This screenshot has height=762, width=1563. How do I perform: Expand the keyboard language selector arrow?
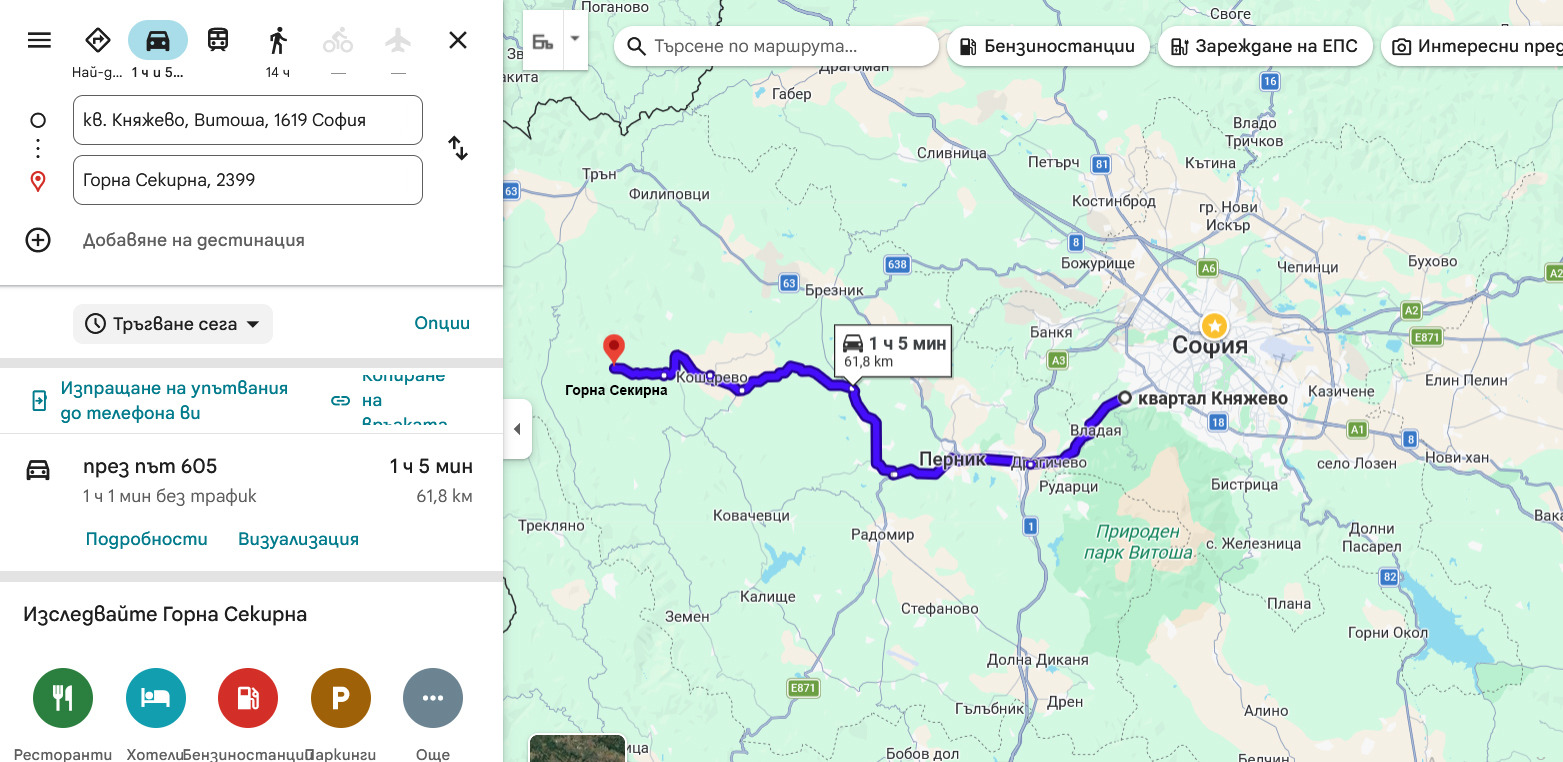575,40
